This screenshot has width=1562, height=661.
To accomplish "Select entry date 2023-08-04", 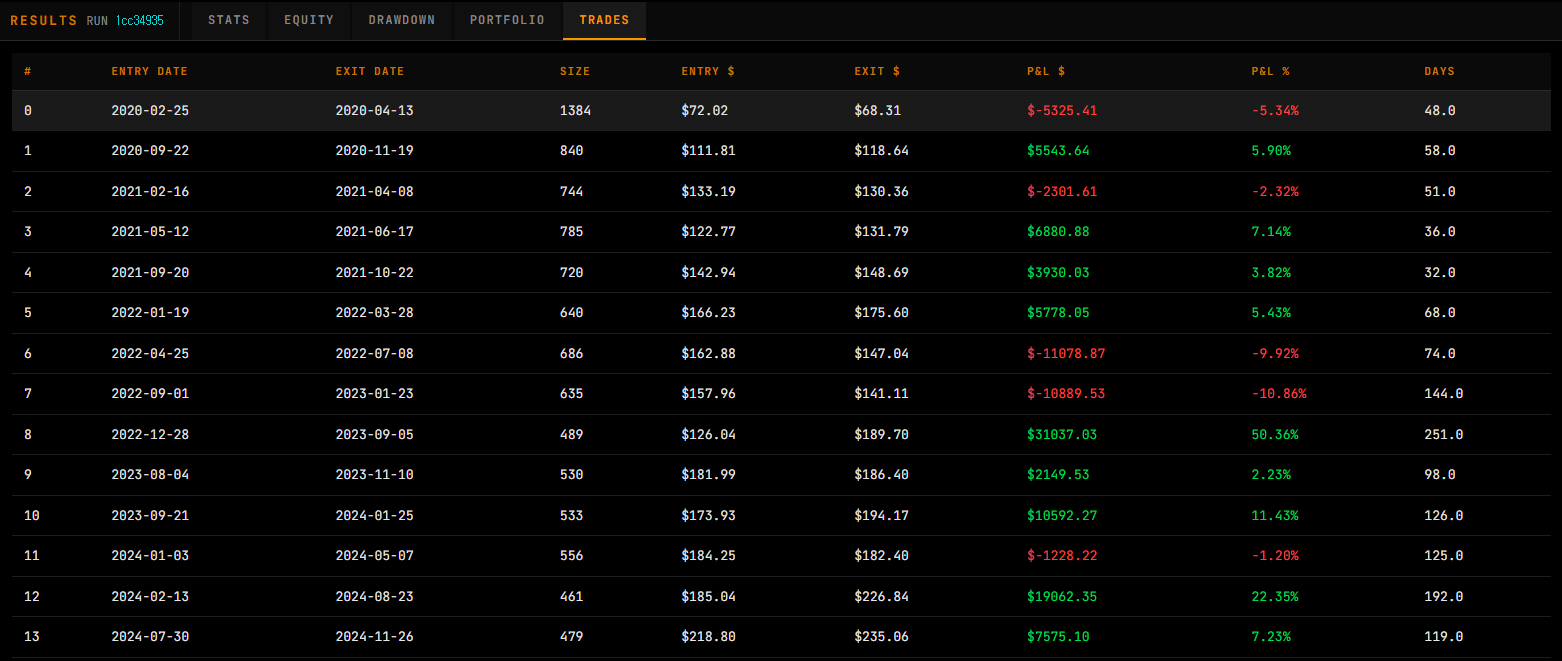I will pos(150,475).
